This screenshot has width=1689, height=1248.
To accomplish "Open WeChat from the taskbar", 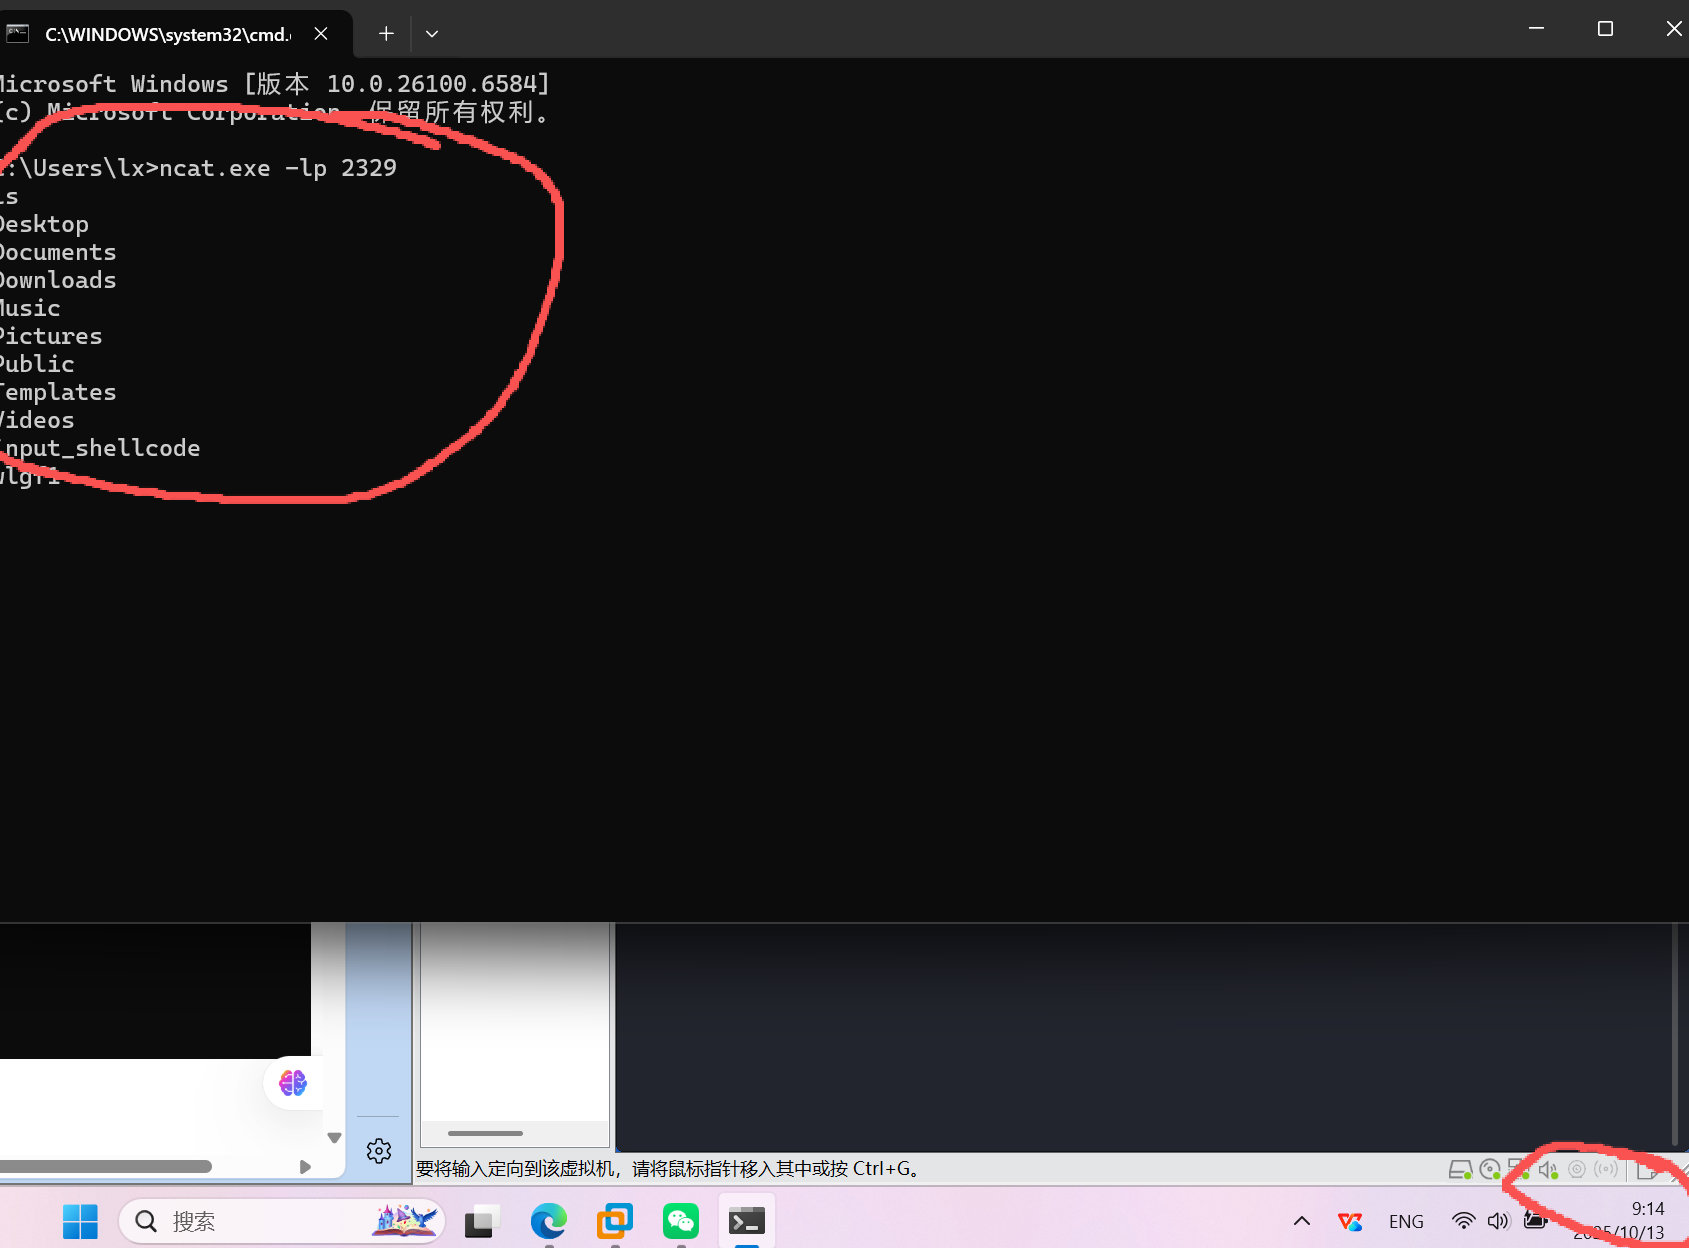I will (681, 1221).
